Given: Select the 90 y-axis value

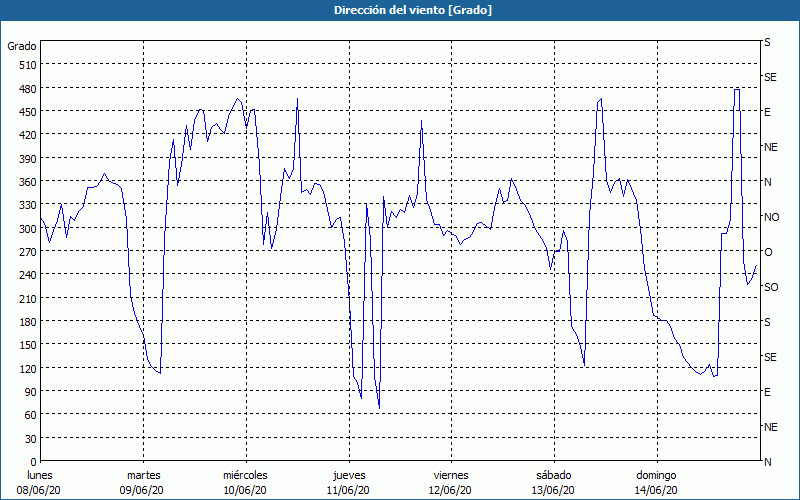Looking at the screenshot, I should (x=31, y=392).
